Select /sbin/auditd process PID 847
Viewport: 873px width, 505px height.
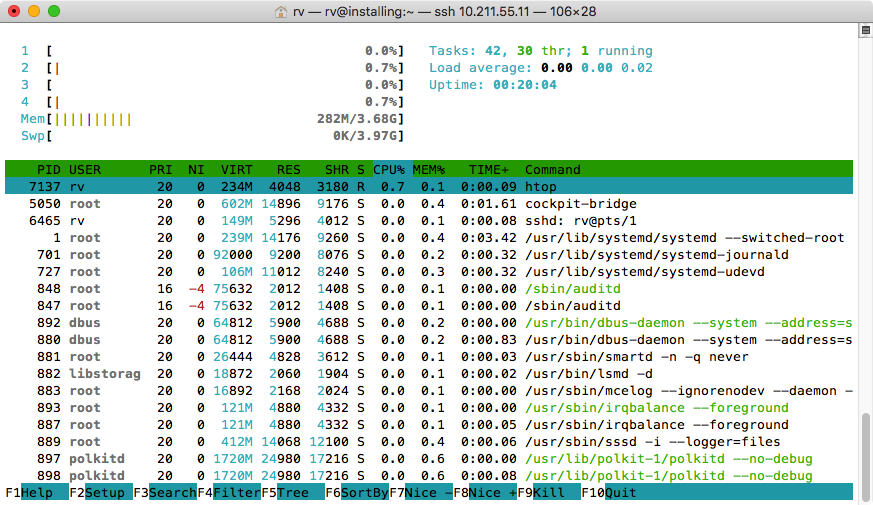(x=429, y=306)
